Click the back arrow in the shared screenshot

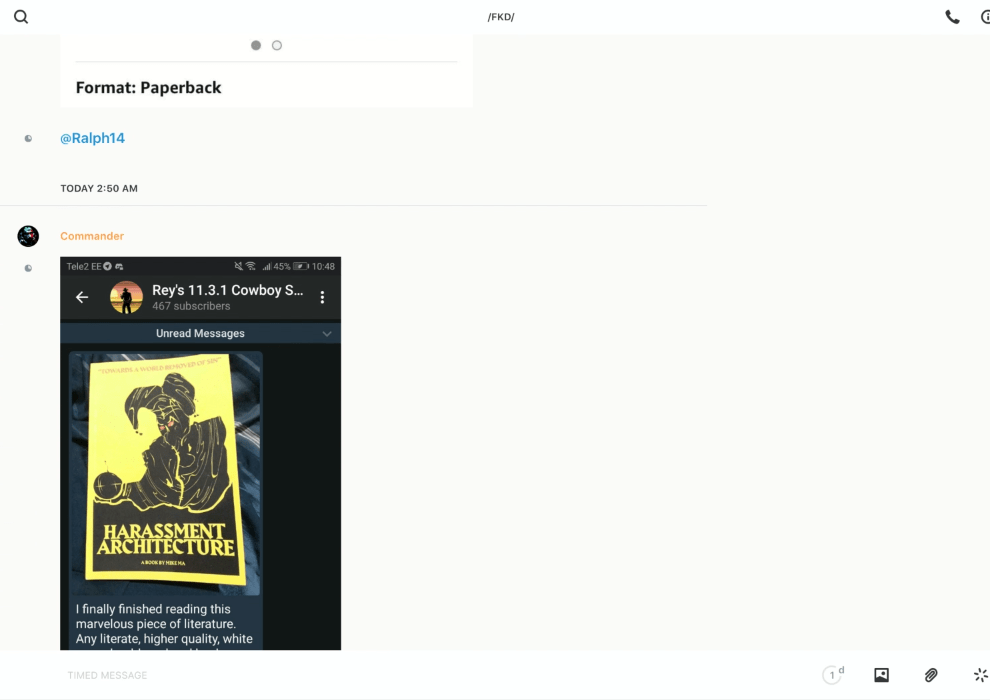click(x=82, y=297)
